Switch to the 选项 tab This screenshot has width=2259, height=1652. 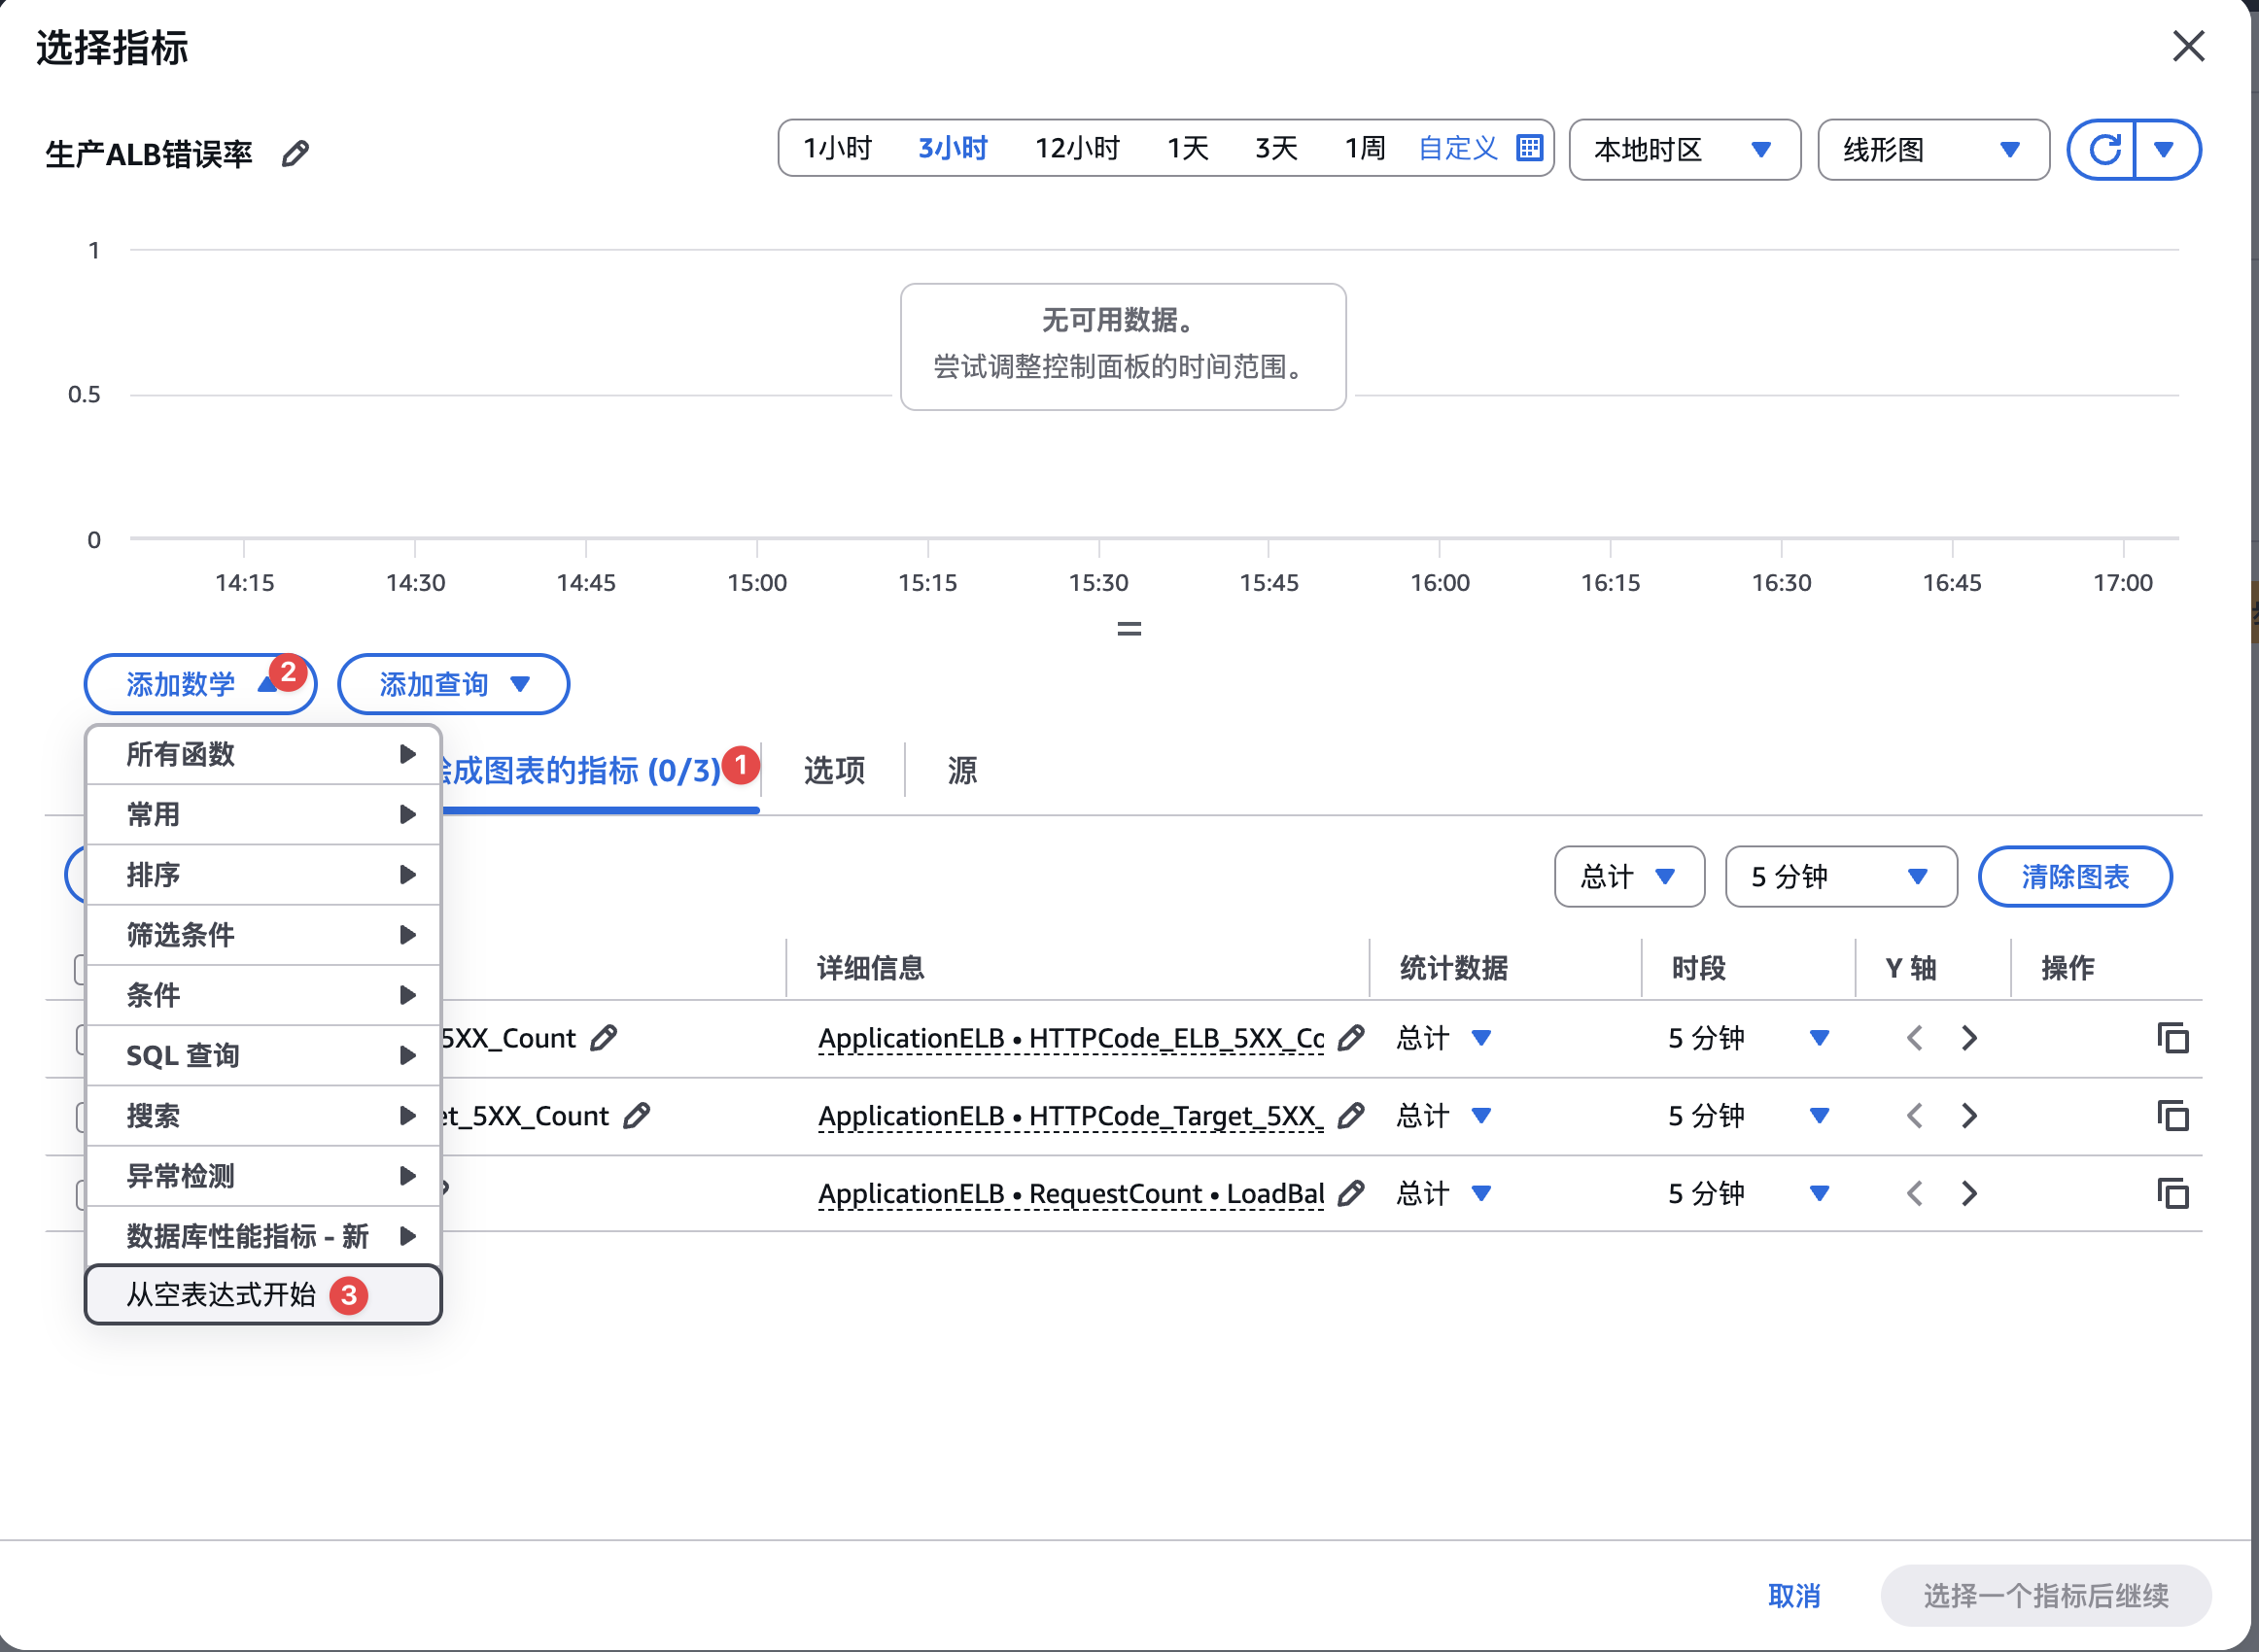pos(834,770)
